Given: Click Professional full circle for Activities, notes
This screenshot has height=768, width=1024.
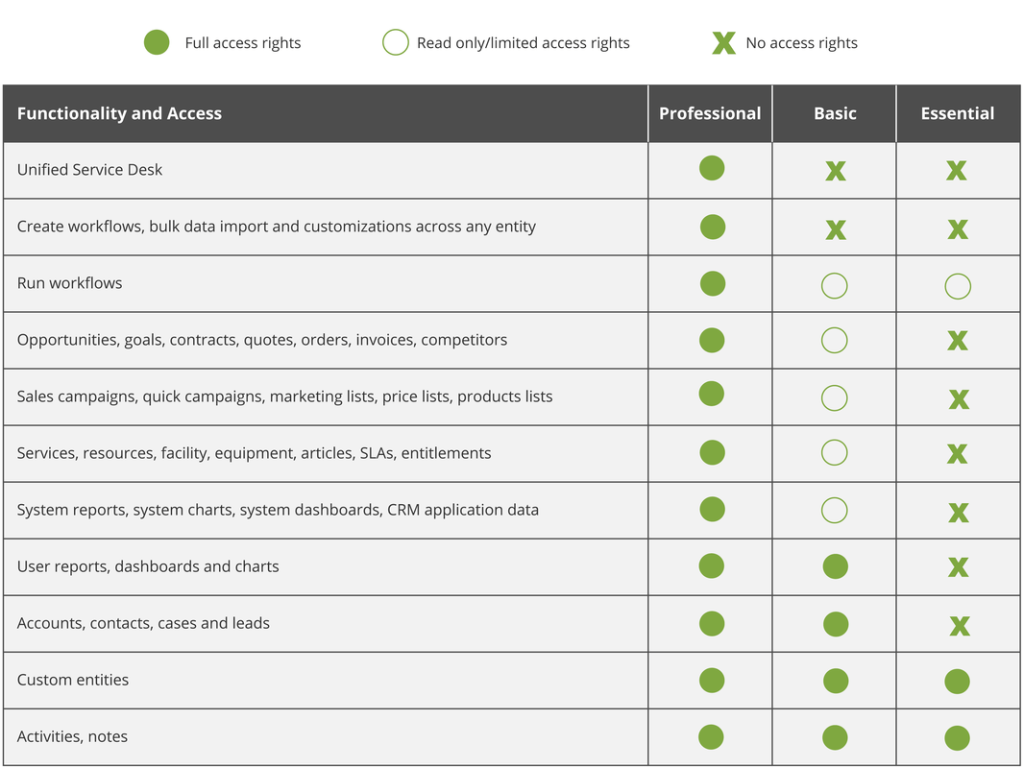Looking at the screenshot, I should pos(711,738).
